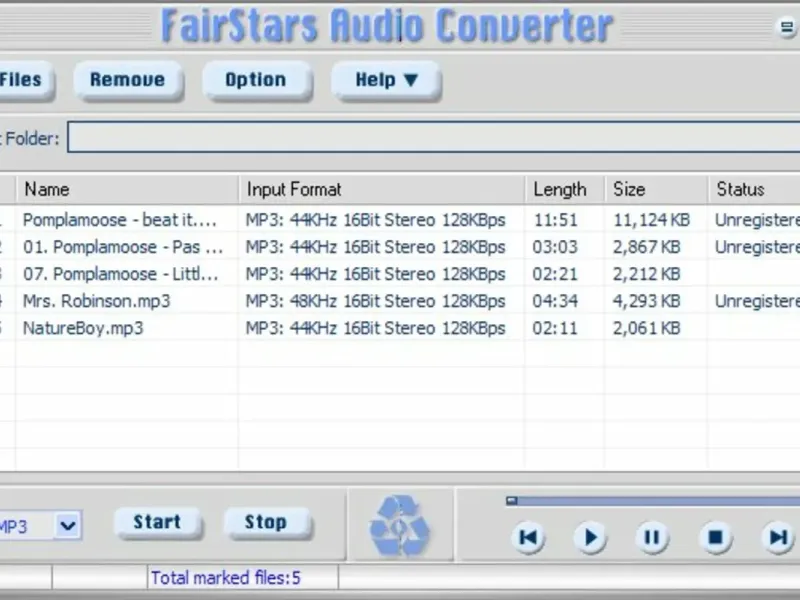Screen dimensions: 800x600
Task: Open the Help dropdown menu
Action: [386, 80]
